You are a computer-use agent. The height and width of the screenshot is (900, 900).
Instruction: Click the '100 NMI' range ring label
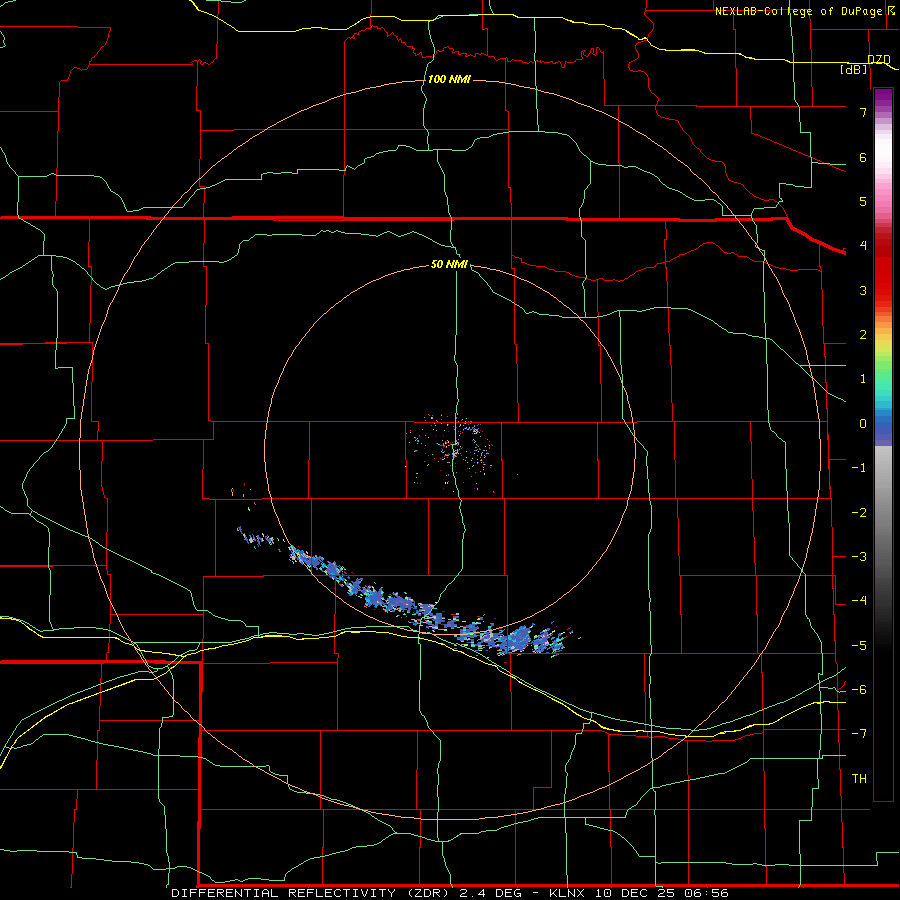[449, 79]
